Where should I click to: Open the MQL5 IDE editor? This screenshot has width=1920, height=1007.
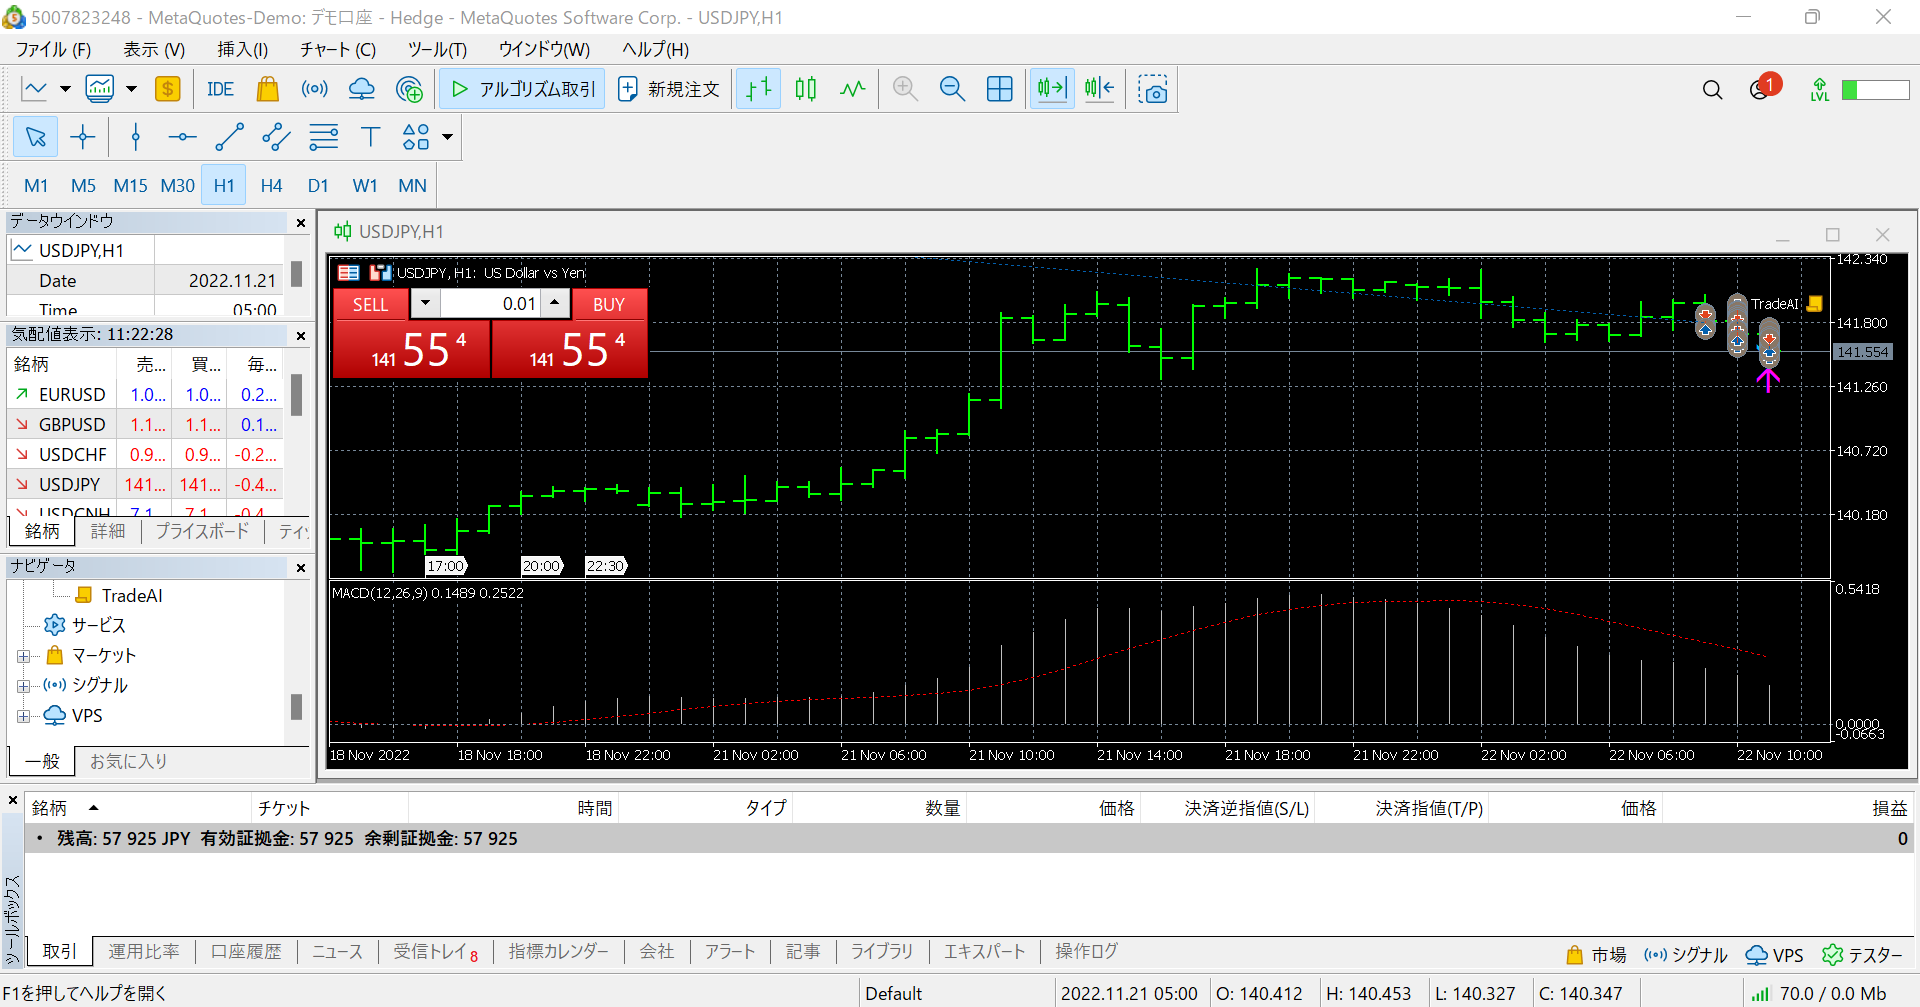pyautogui.click(x=220, y=89)
